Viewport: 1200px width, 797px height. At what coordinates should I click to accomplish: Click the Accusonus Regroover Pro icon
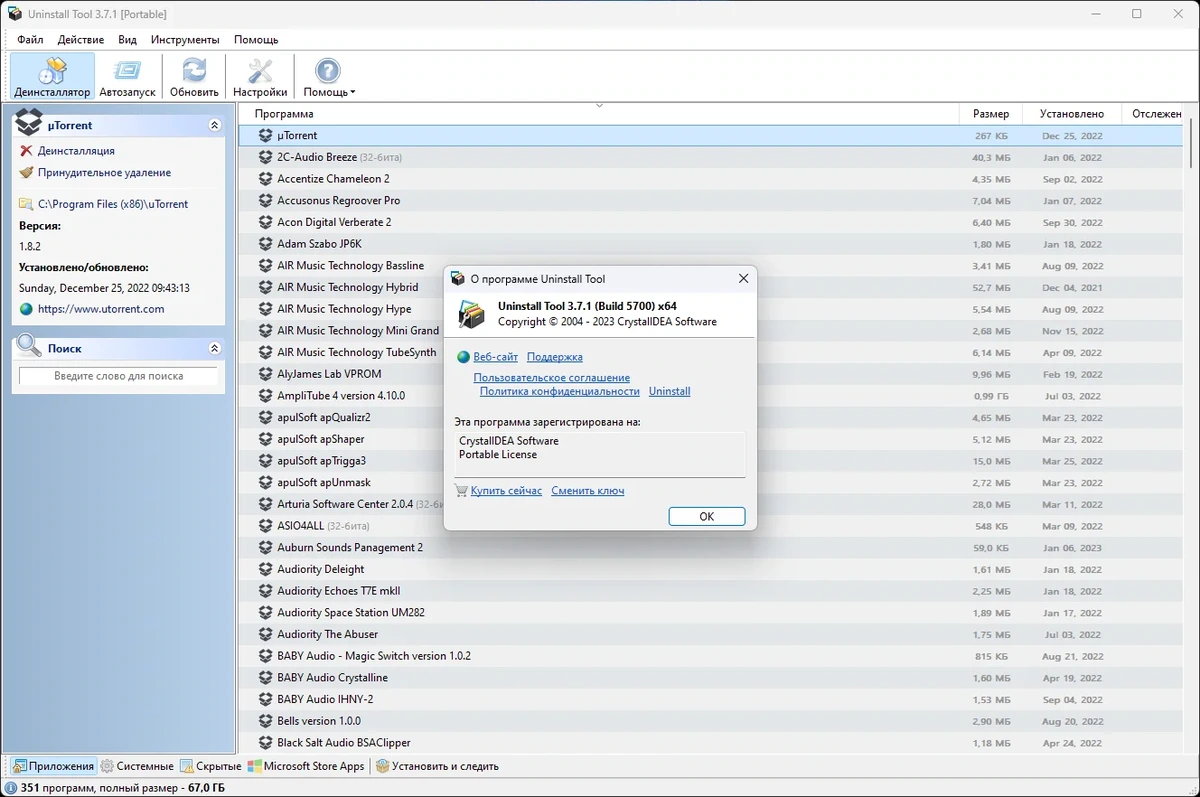click(265, 200)
